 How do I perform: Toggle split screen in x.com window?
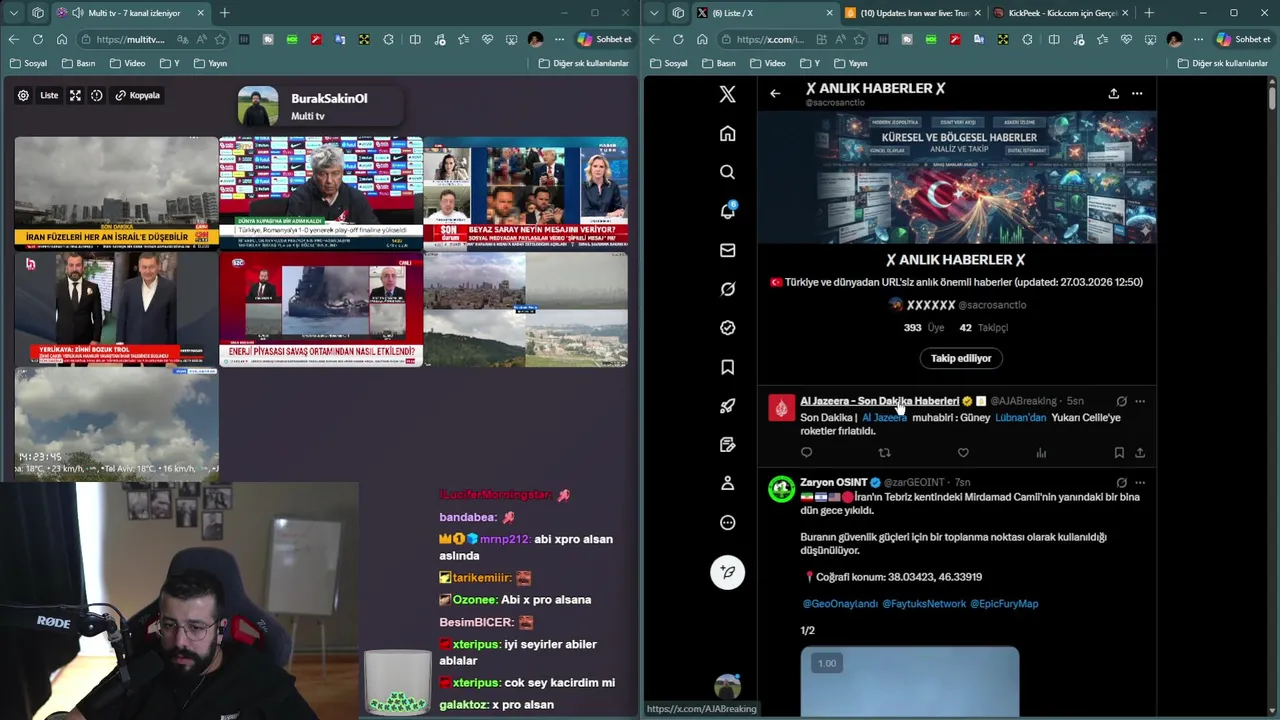(1054, 39)
